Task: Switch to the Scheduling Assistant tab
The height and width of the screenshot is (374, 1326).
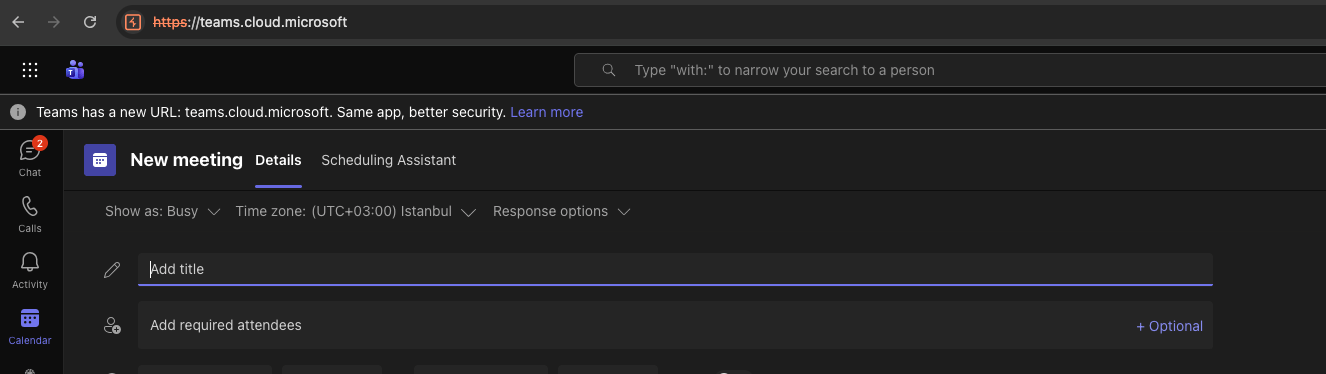Action: click(388, 160)
